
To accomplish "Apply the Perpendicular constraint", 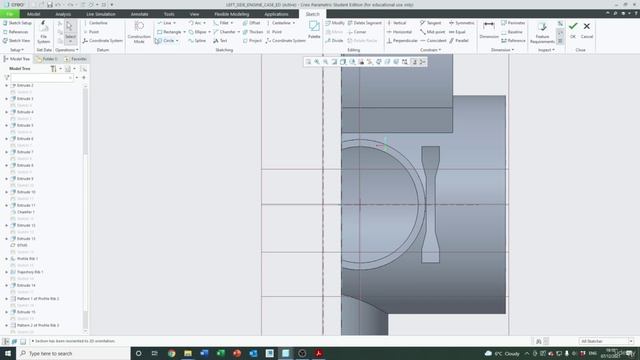I will pyautogui.click(x=402, y=41).
